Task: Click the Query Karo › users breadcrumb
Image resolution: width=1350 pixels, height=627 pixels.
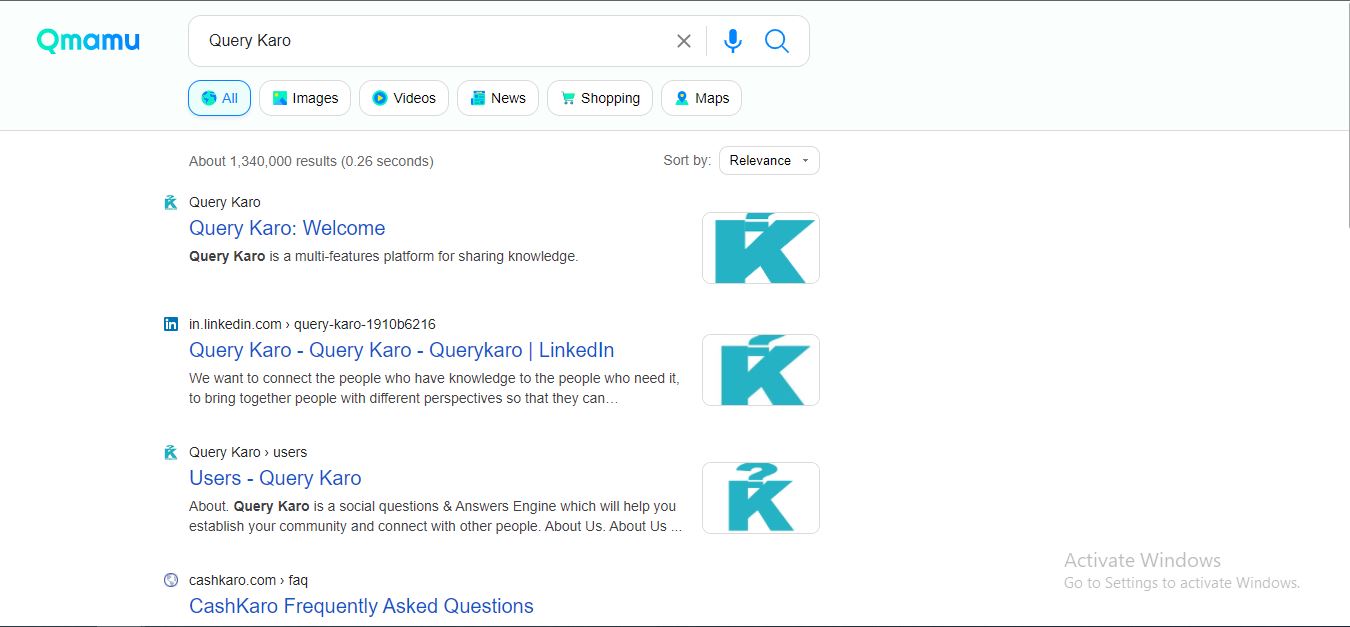Action: 248,452
